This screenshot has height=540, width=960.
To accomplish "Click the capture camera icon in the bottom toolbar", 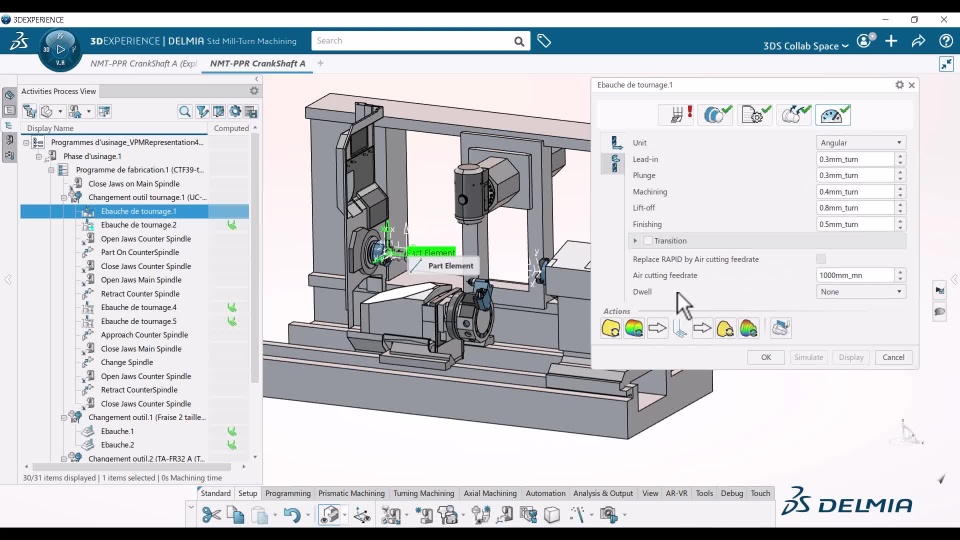I will click(608, 515).
